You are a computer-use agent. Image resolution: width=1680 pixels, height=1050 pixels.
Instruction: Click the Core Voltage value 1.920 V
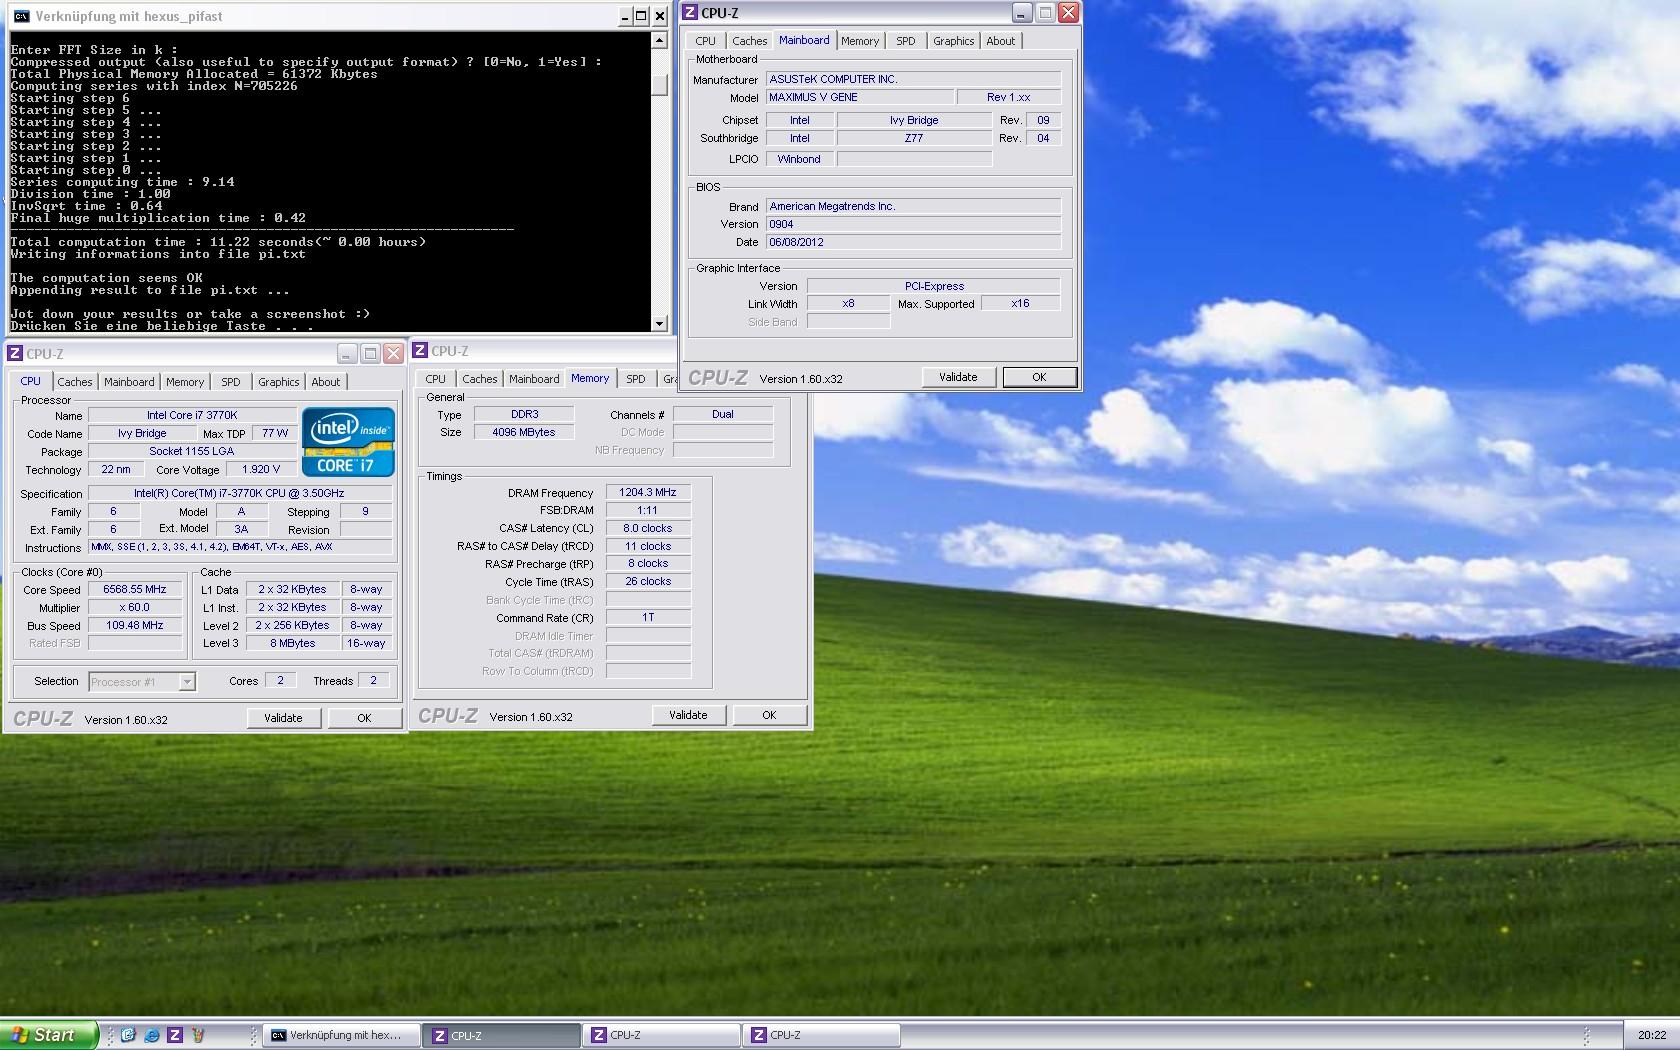tap(261, 469)
